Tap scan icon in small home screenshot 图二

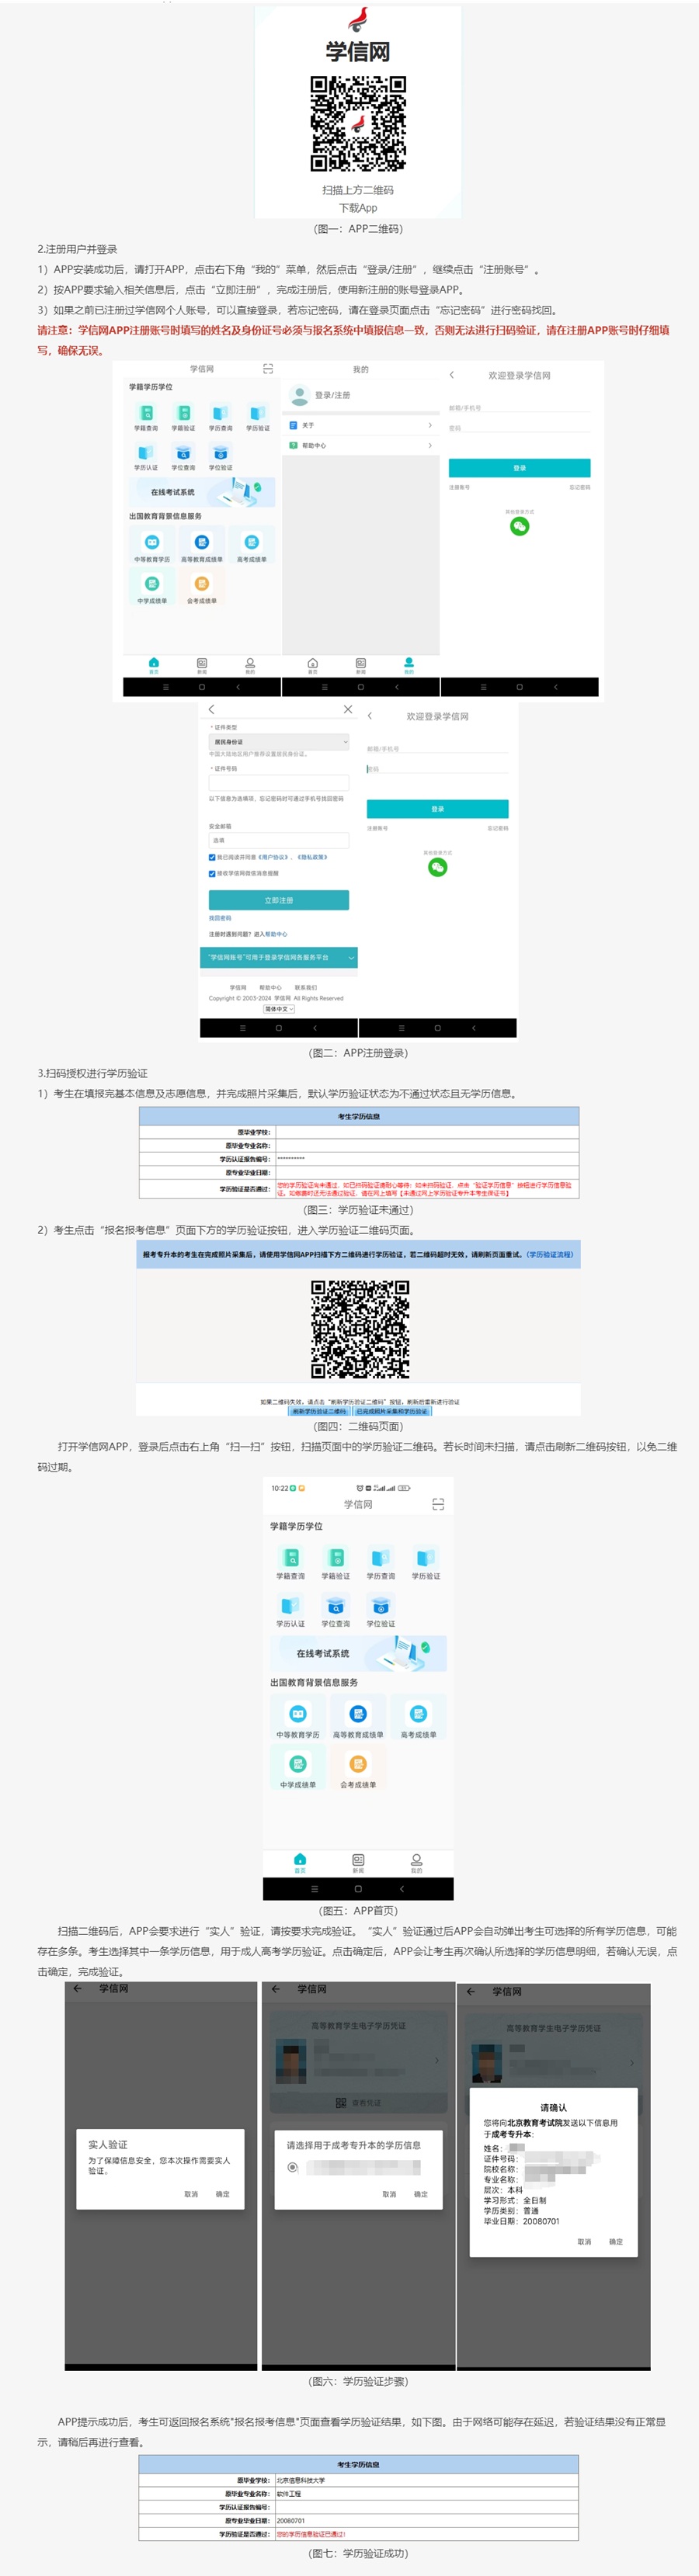click(268, 369)
